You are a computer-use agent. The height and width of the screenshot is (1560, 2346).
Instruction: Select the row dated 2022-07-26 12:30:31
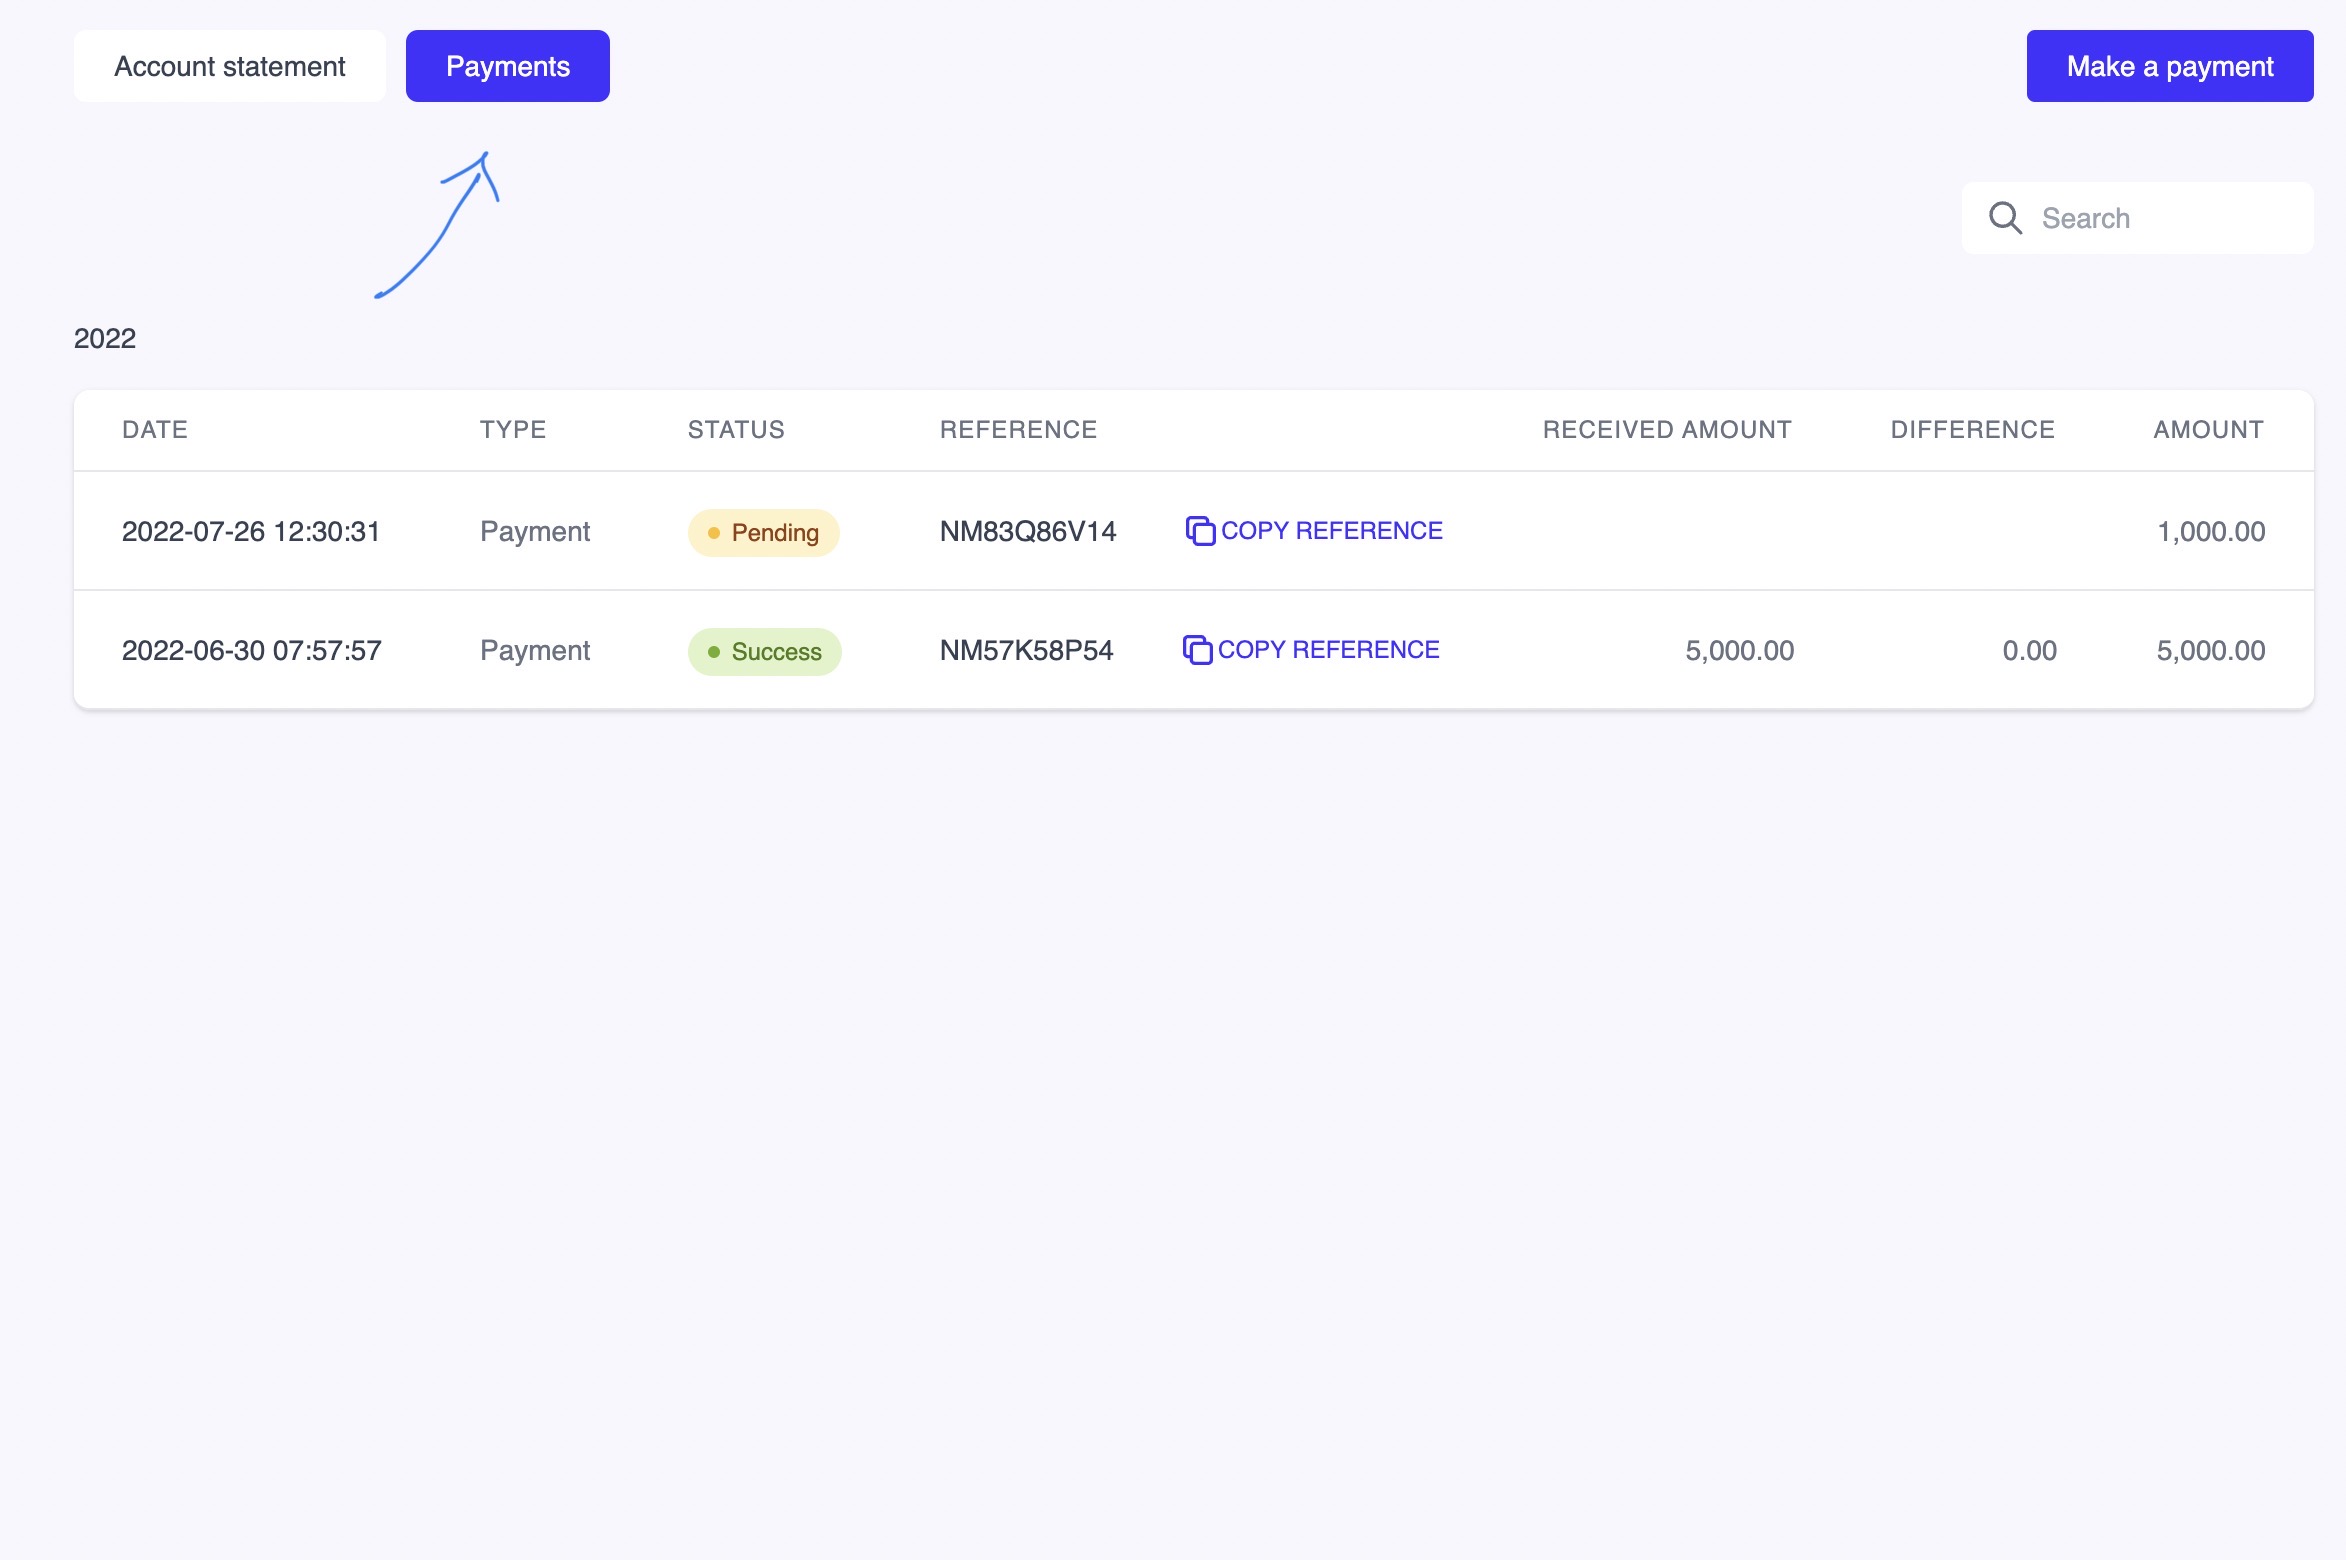coord(251,531)
